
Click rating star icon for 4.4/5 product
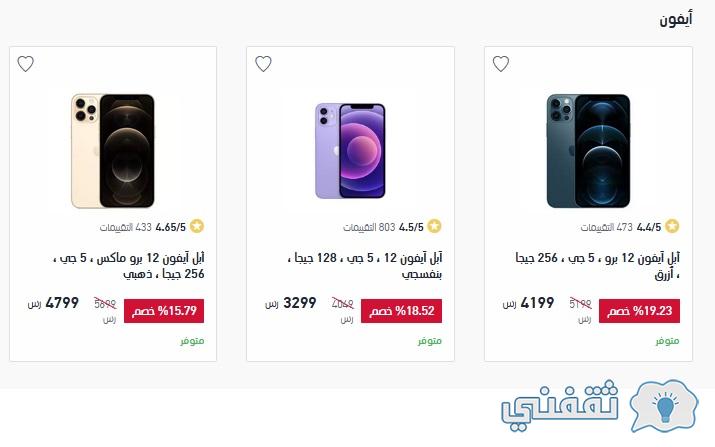point(672,226)
